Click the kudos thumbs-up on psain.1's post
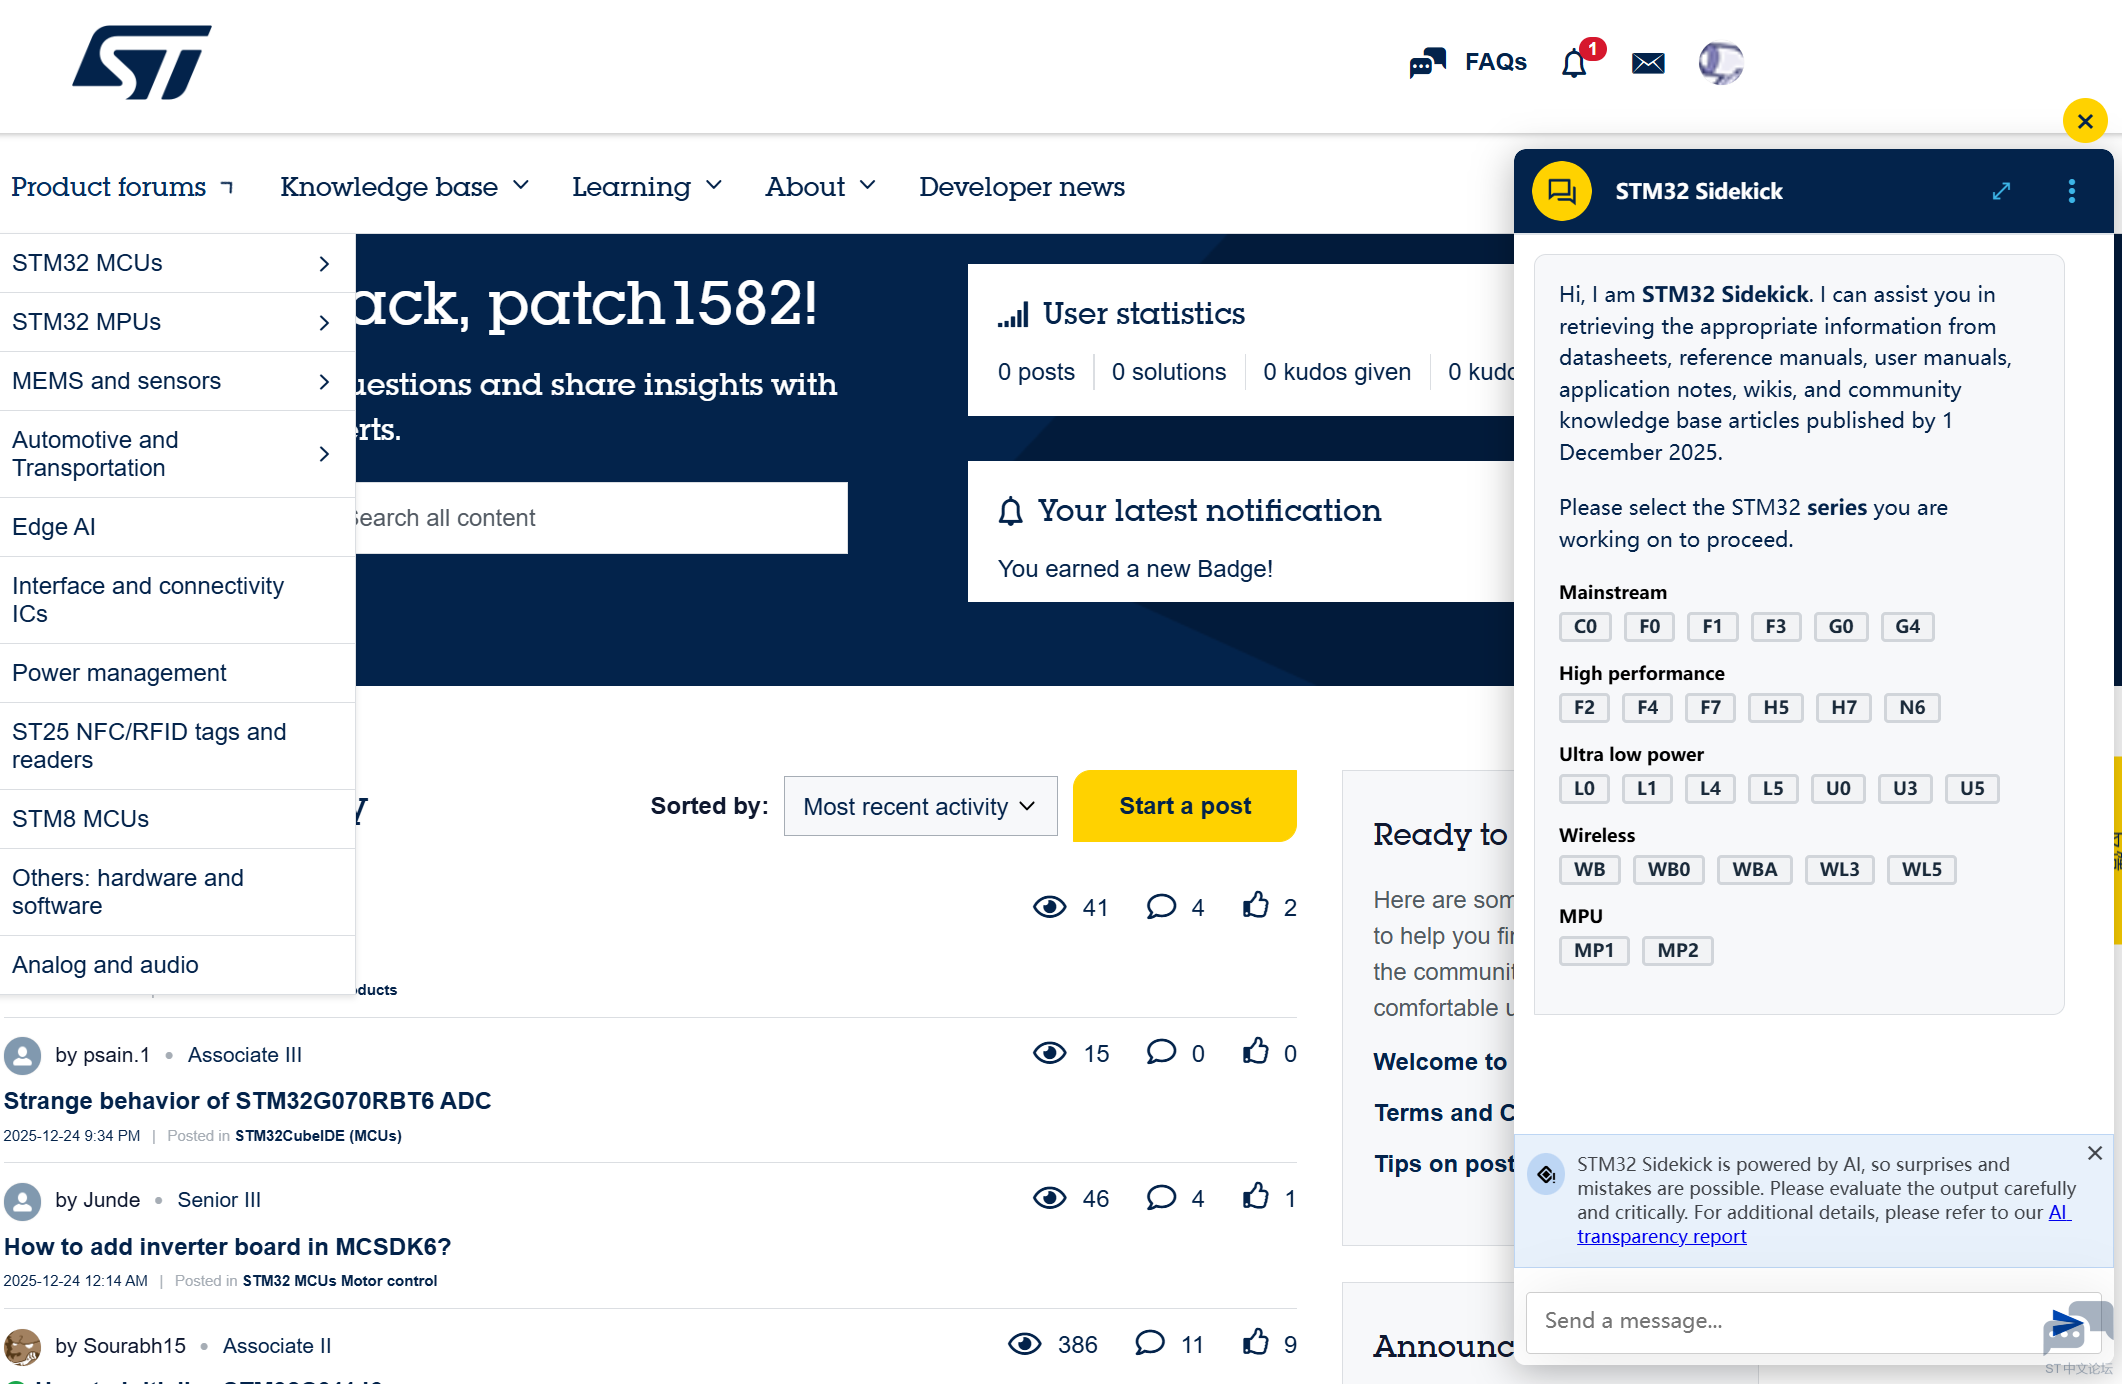 (x=1256, y=1051)
